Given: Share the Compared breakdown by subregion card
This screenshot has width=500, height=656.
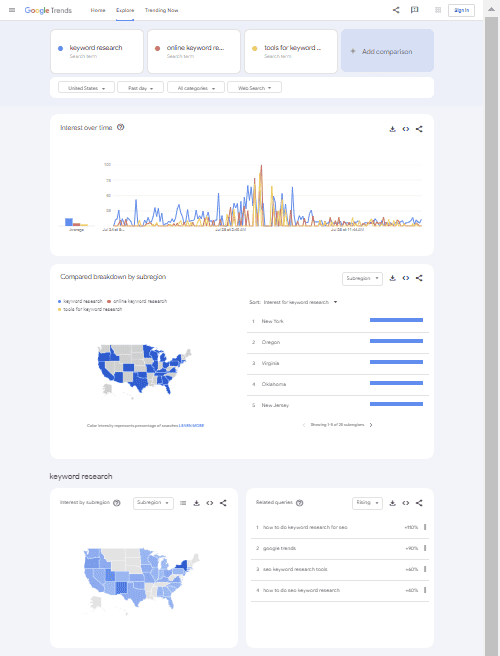Looking at the screenshot, I should 419,278.
